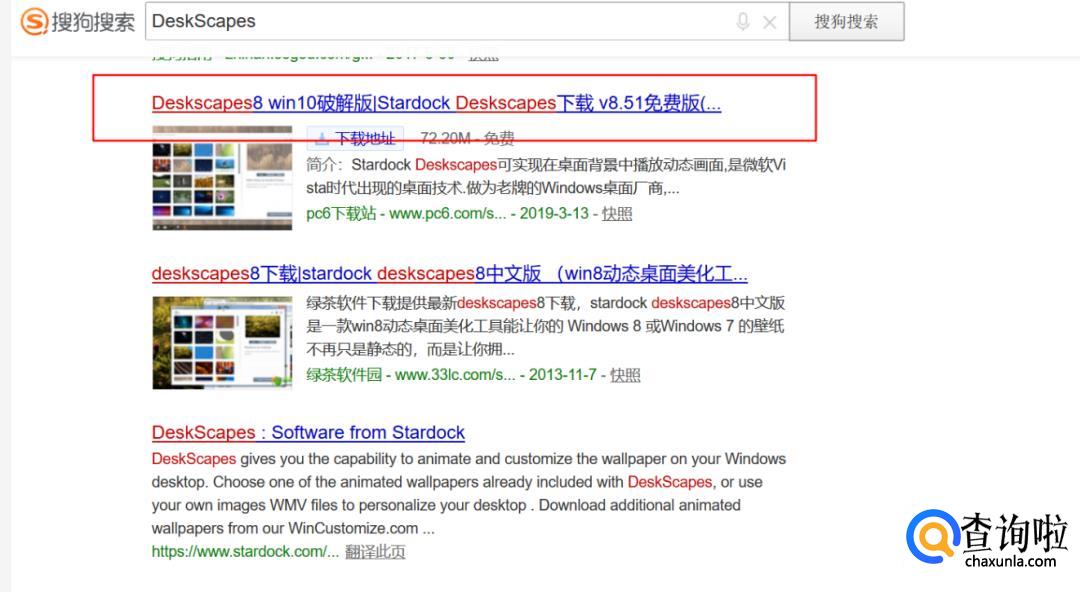
Task: Visit the 绿茶软件园 www.33lc.com source link
Action: click(x=411, y=375)
